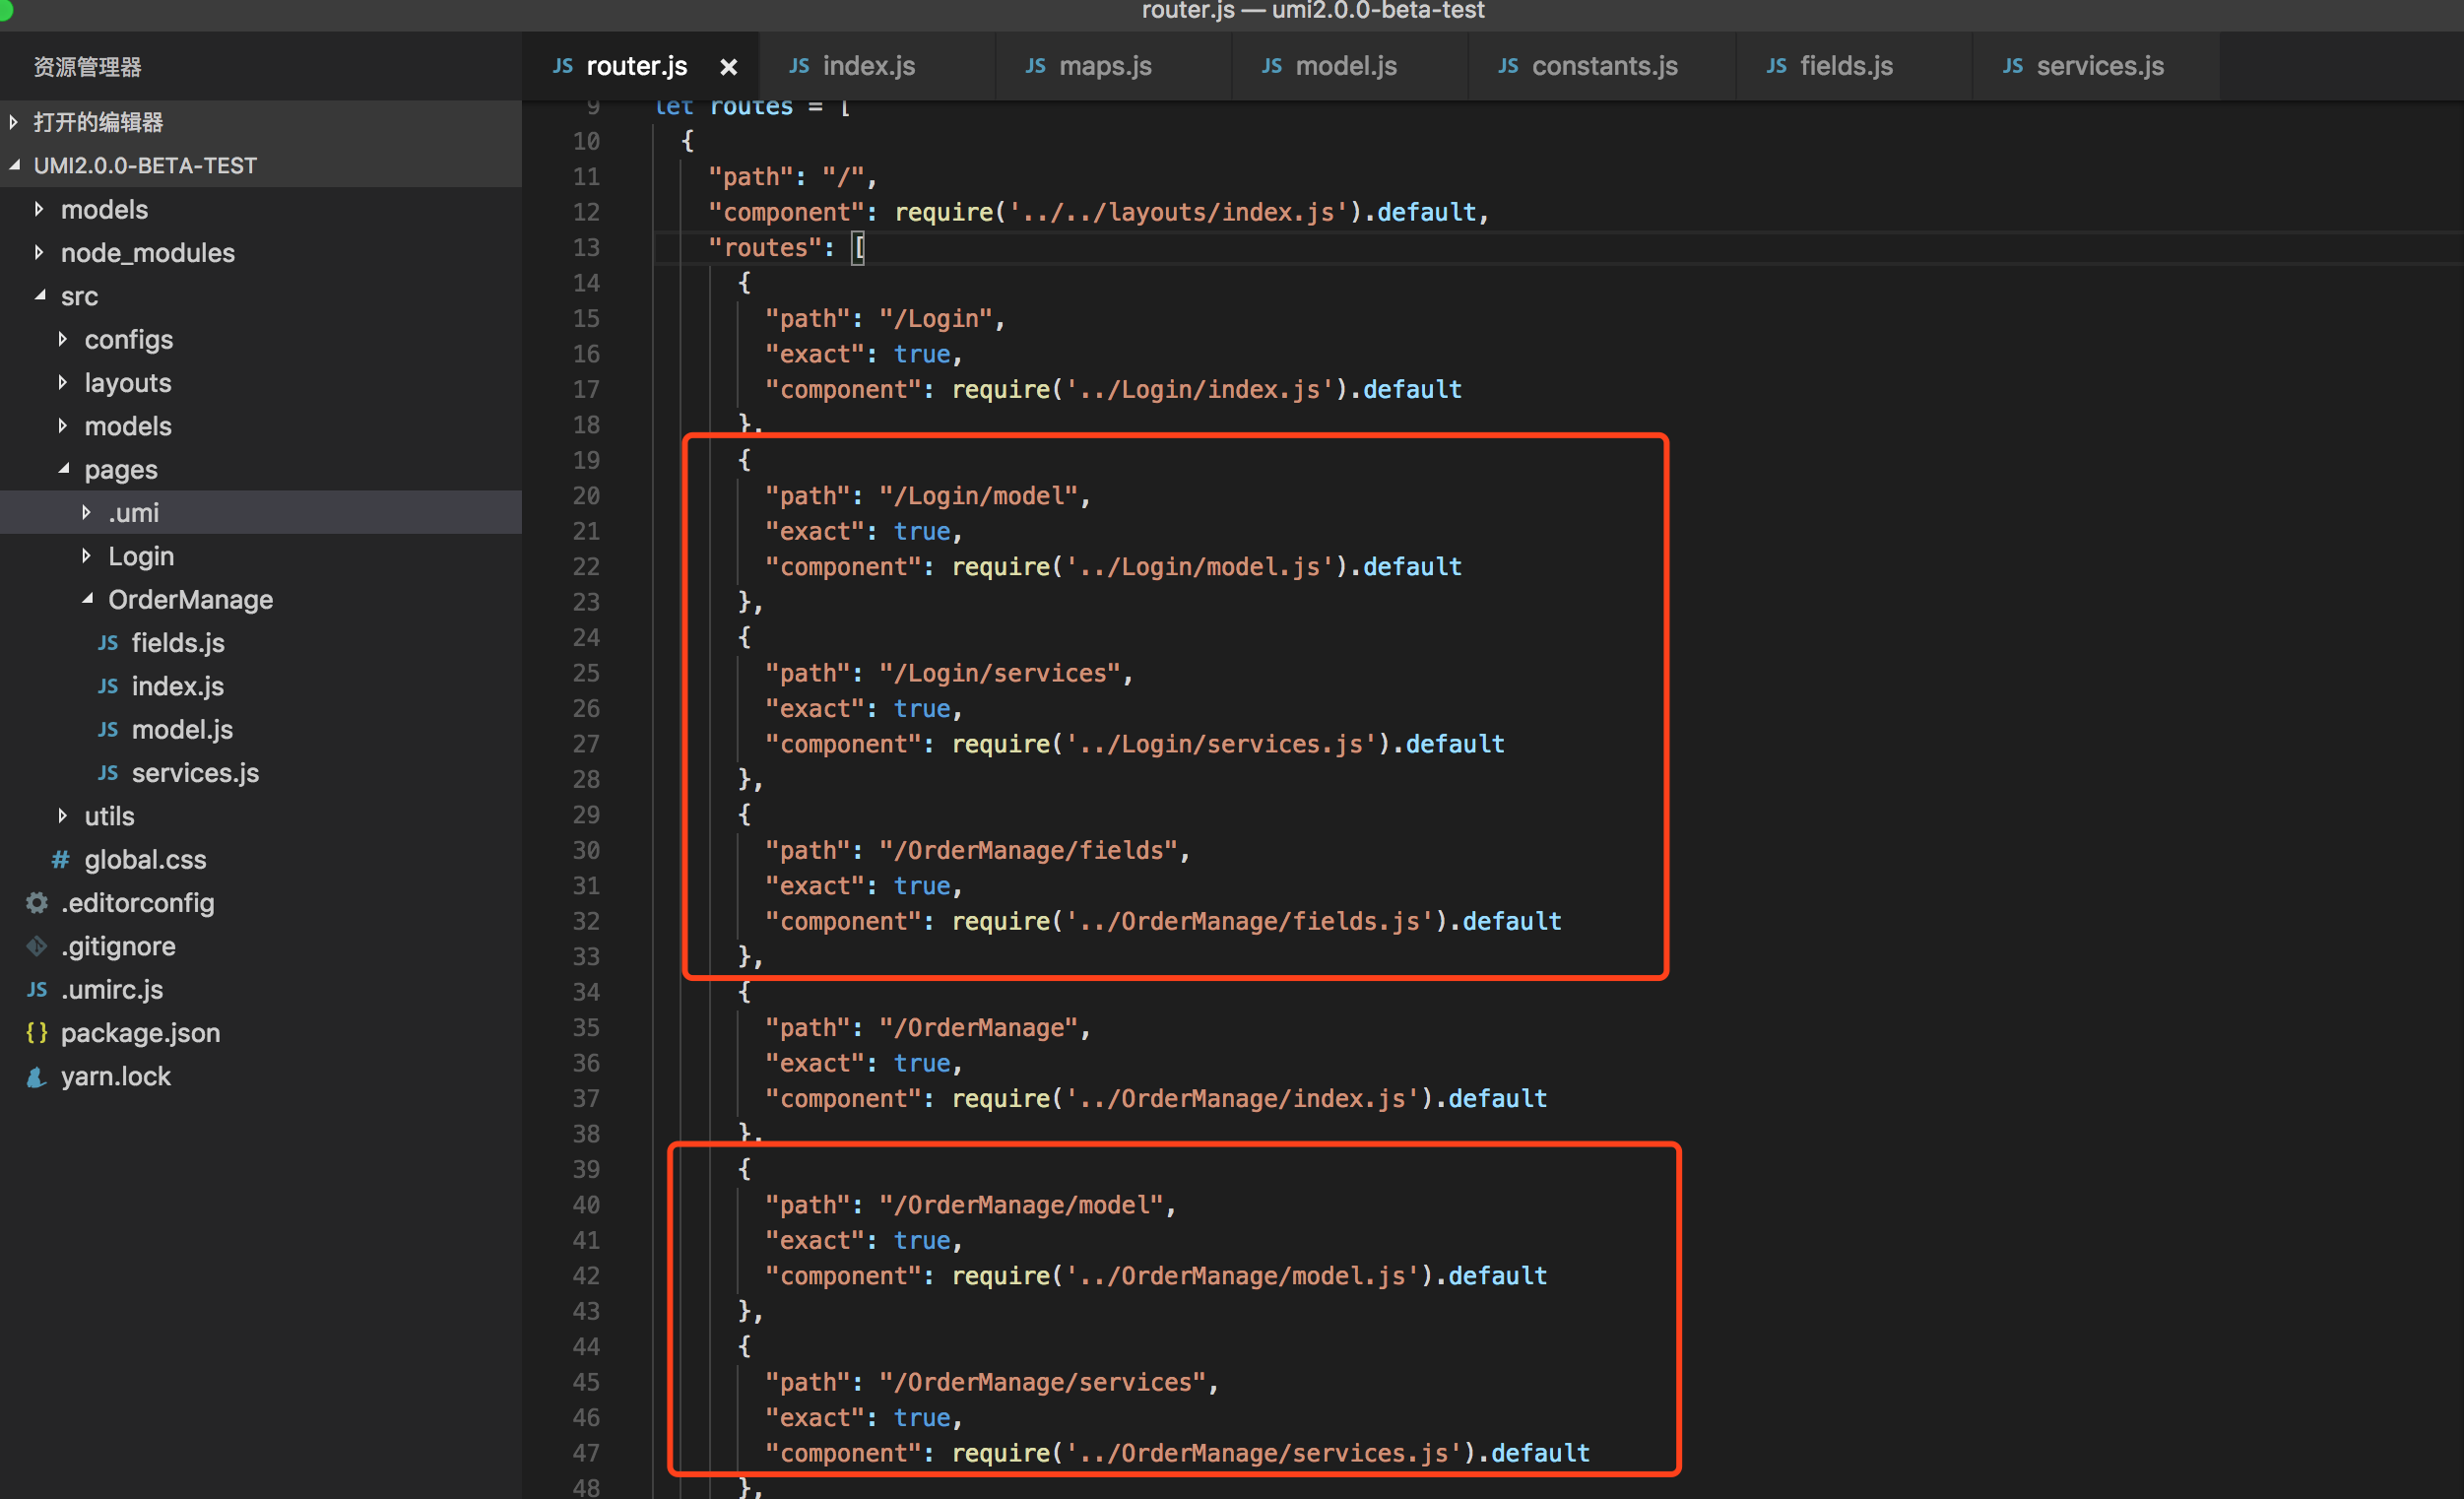Screen dimensions: 2464x1499
Task: Click the # icon next to global.css
Action: 59,859
